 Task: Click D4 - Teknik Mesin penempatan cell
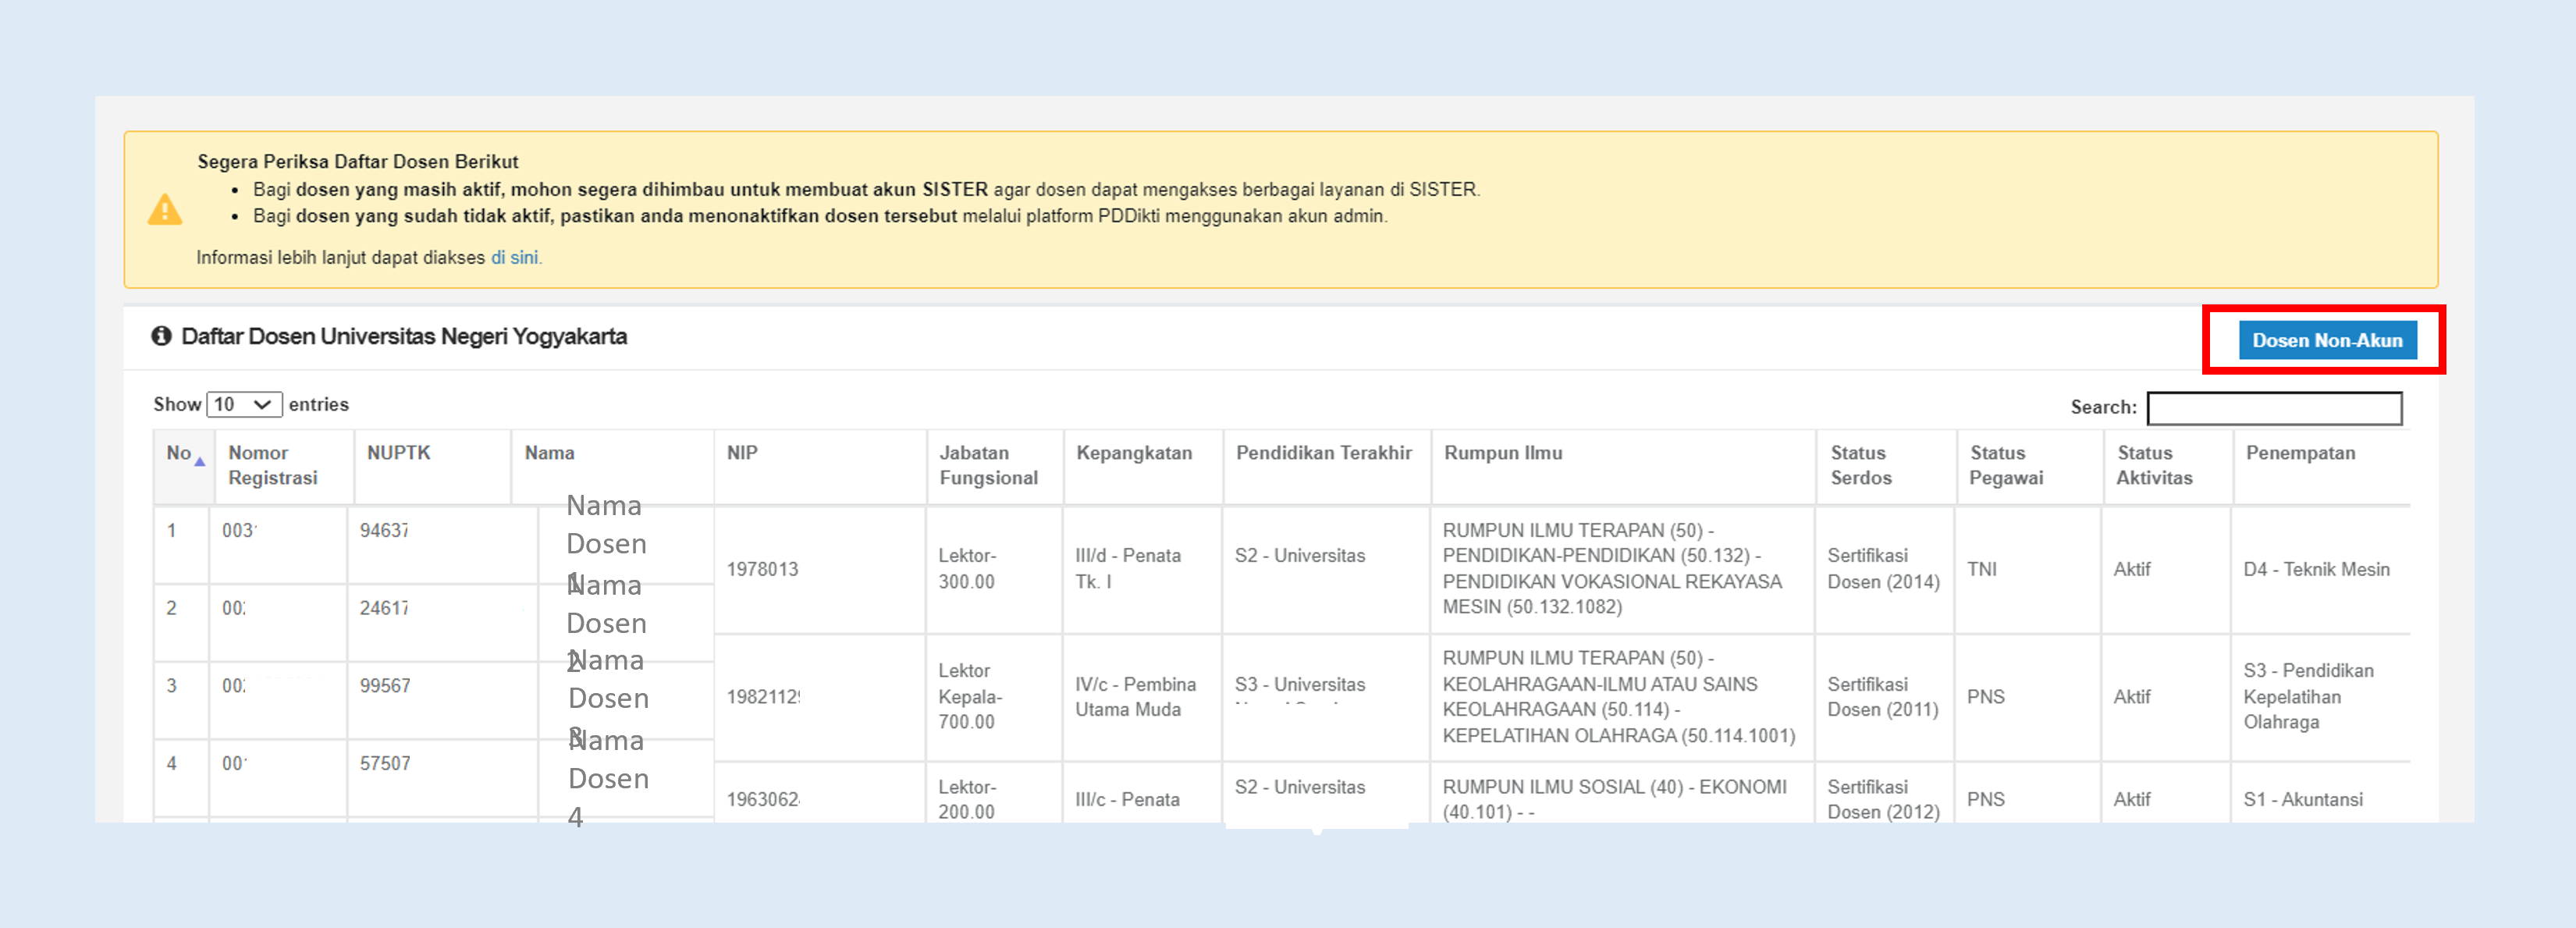2320,569
